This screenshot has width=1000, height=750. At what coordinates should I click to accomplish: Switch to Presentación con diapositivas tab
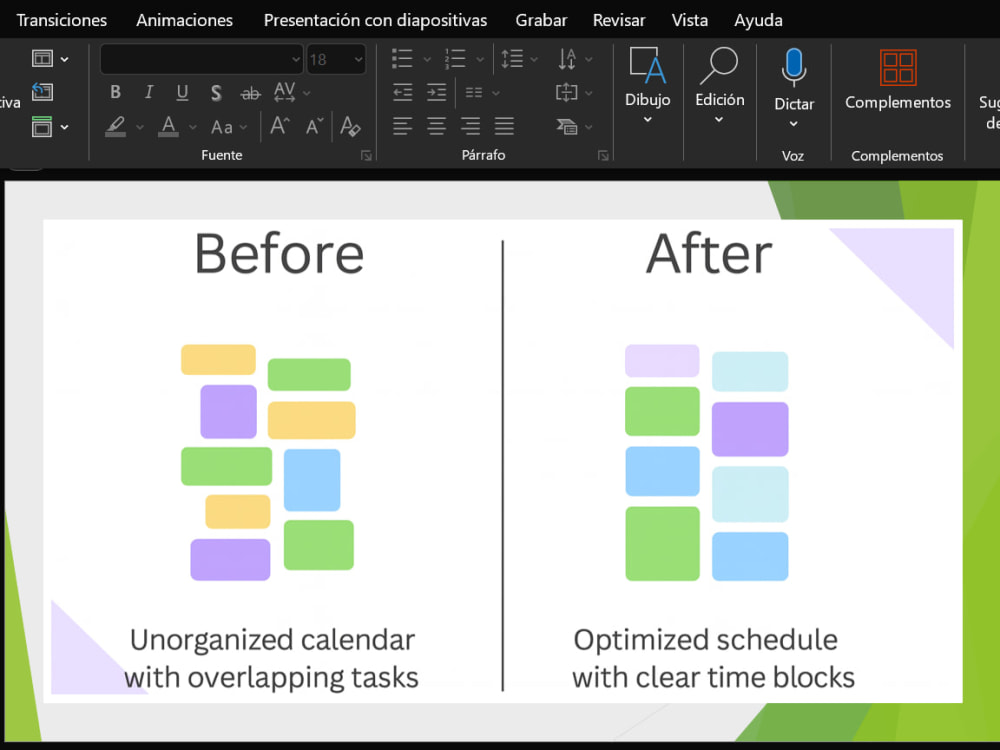[x=376, y=20]
